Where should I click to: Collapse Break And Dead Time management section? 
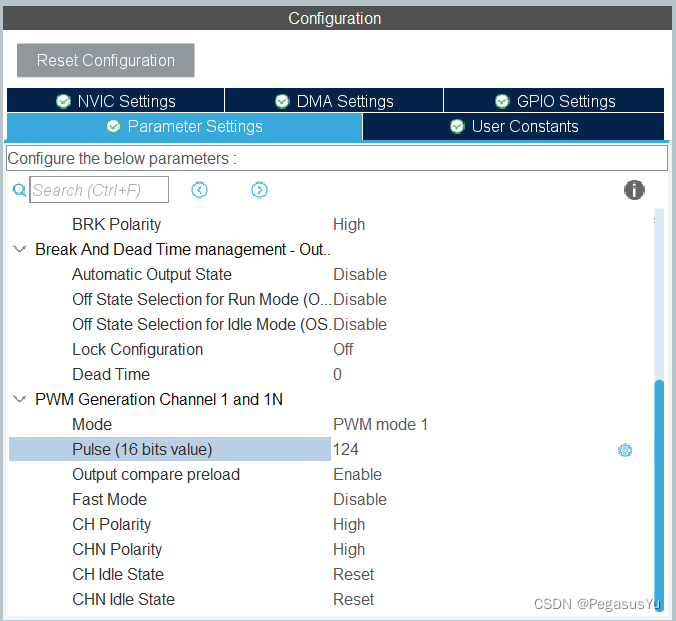(x=20, y=249)
